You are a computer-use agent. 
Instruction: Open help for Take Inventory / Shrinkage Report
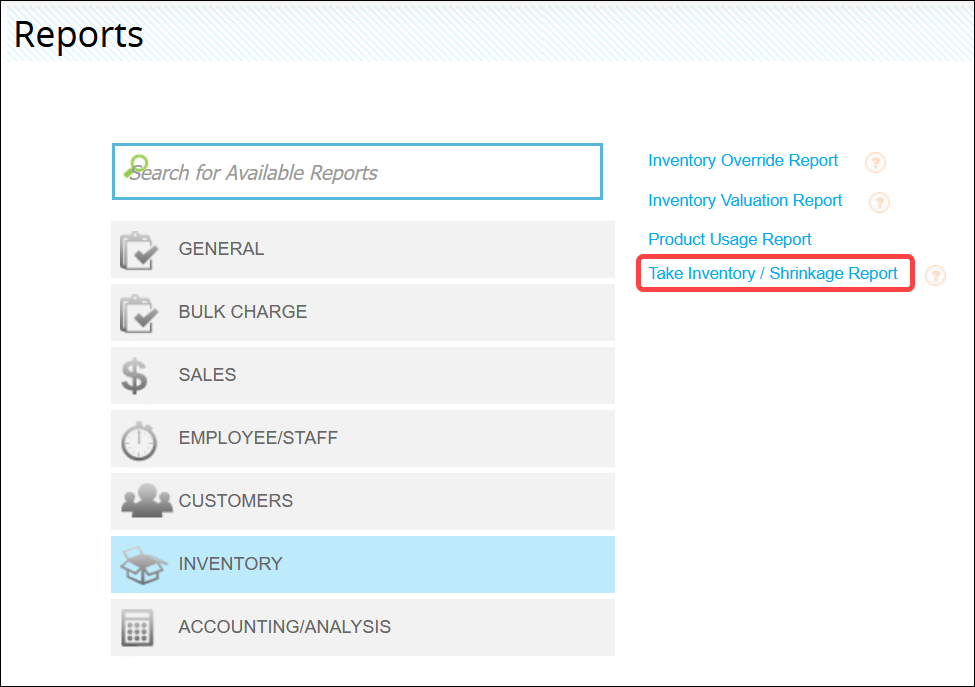pos(935,275)
